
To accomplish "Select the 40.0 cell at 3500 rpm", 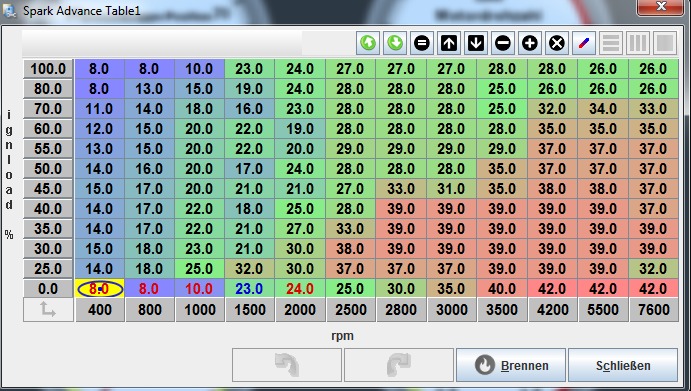I will pos(502,289).
